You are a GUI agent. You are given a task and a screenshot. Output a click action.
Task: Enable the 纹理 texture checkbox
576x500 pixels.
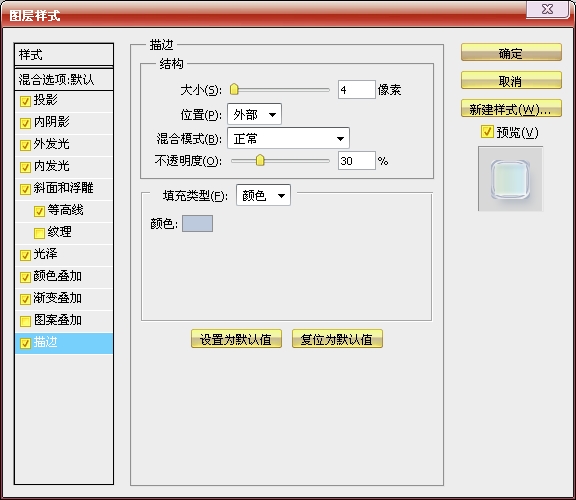tap(39, 233)
